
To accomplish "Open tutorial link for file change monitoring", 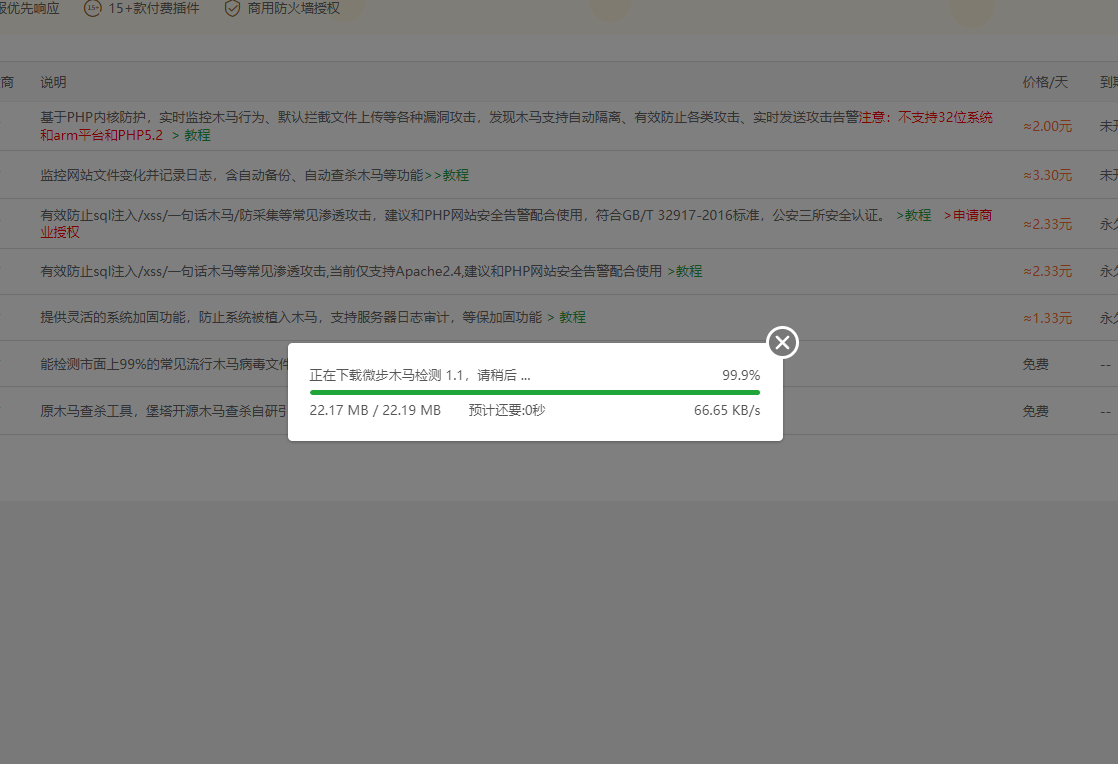I will [x=447, y=175].
